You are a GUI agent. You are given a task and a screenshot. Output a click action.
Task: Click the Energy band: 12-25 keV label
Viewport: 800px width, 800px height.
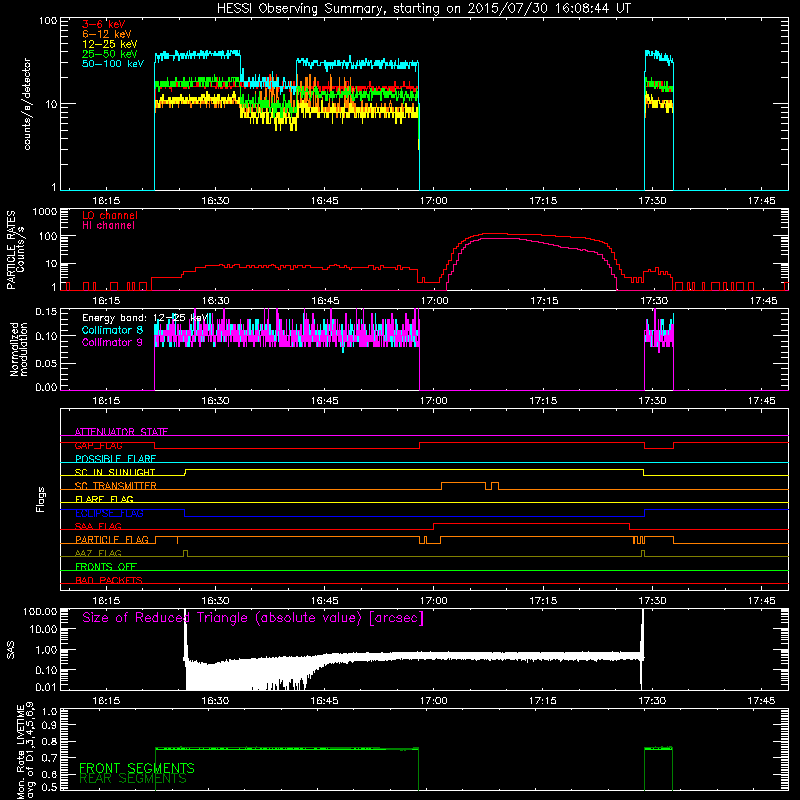pyautogui.click(x=145, y=318)
